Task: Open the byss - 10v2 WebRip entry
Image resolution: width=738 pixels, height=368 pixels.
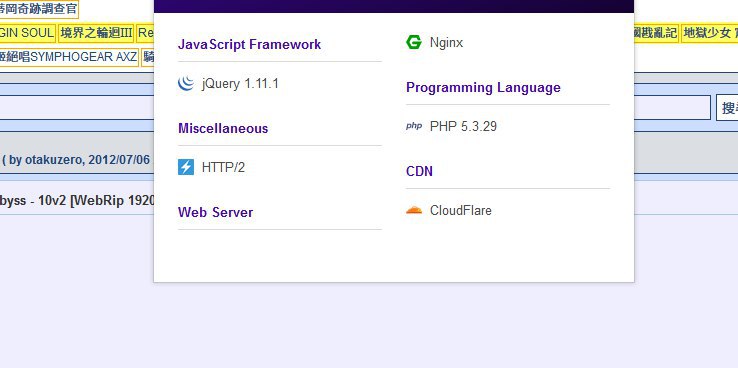Action: click(x=77, y=200)
